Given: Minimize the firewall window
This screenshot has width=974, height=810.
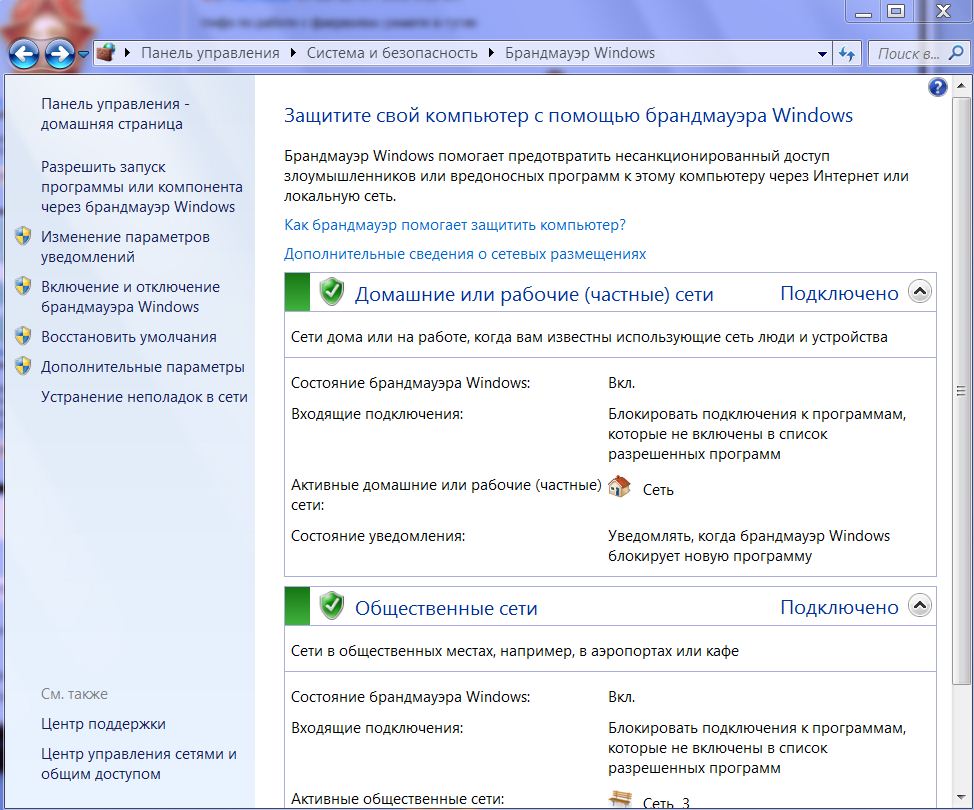Looking at the screenshot, I should [863, 12].
